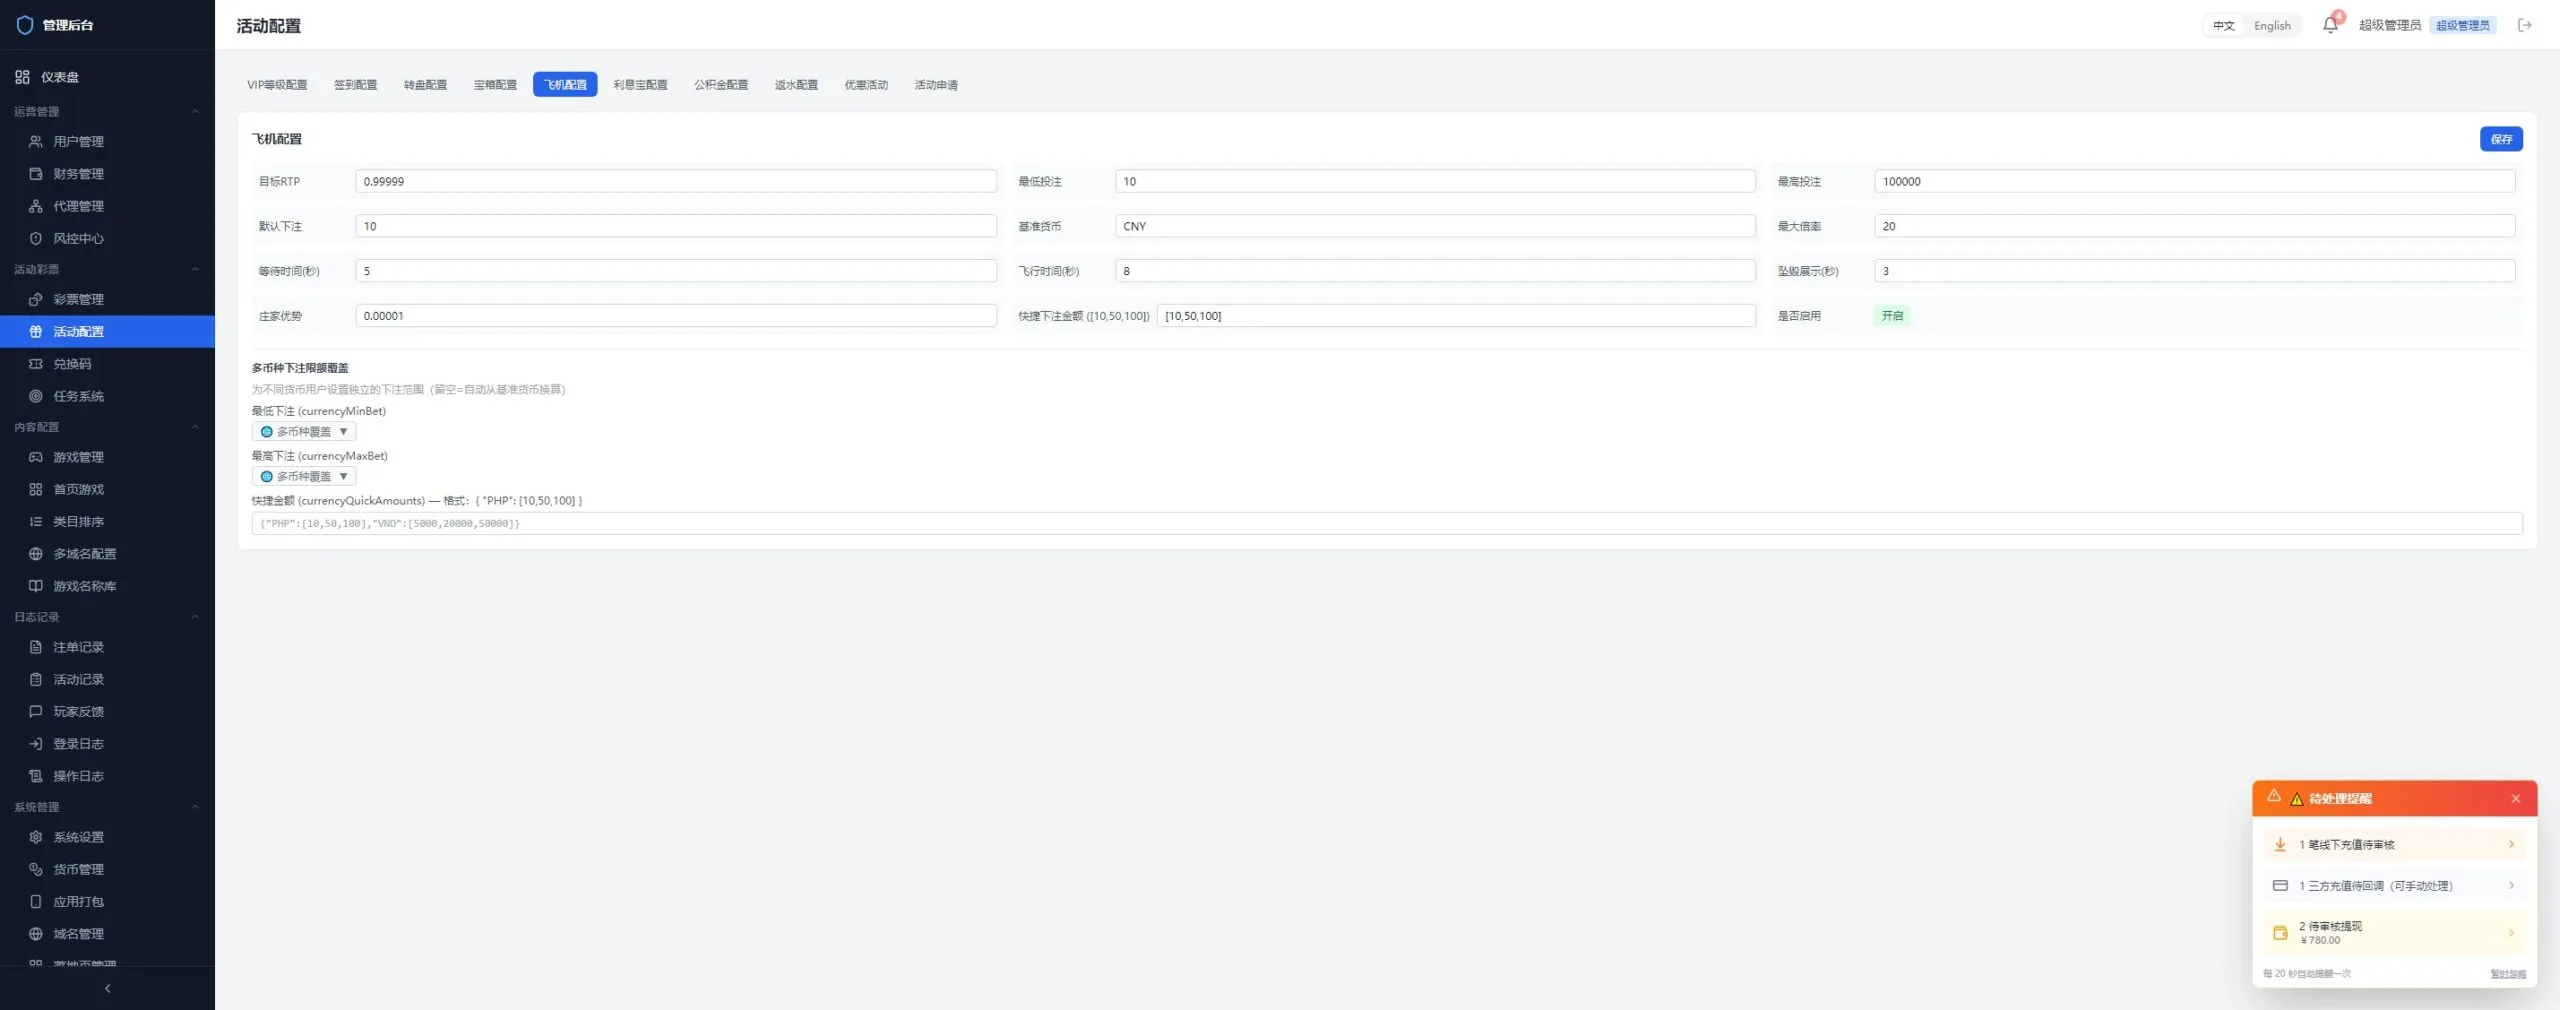Open 彩票管理 in the sidebar

tap(107, 299)
